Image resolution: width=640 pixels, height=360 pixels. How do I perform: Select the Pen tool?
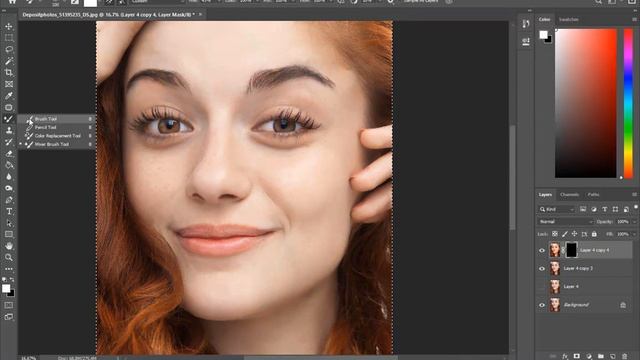click(x=9, y=200)
